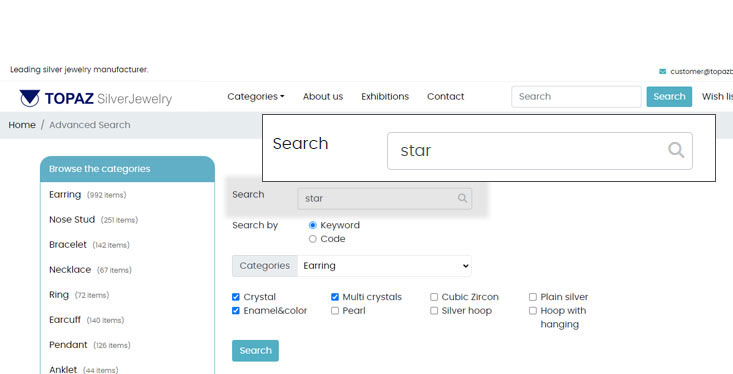Check the Hoop with hanging checkbox

tap(532, 310)
